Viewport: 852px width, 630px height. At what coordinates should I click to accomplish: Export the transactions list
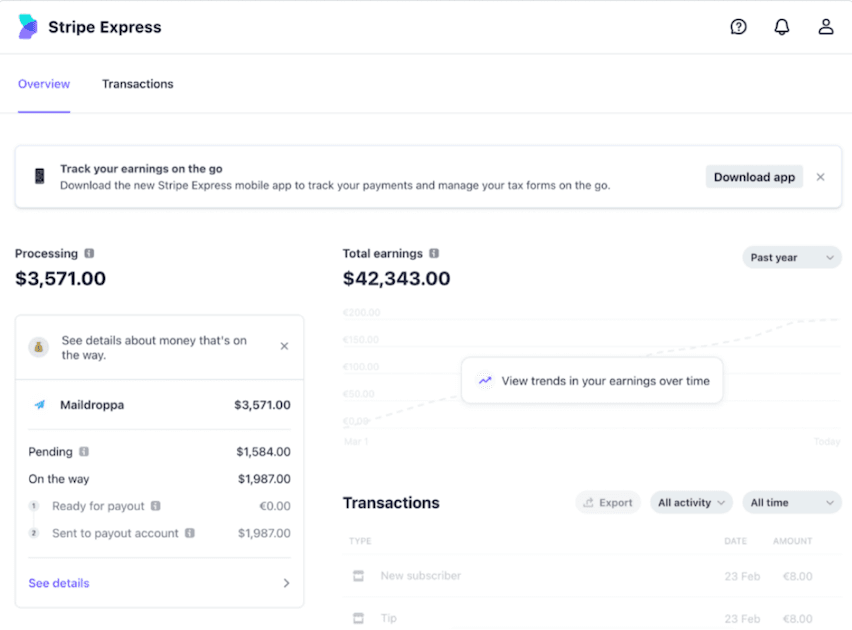607,502
